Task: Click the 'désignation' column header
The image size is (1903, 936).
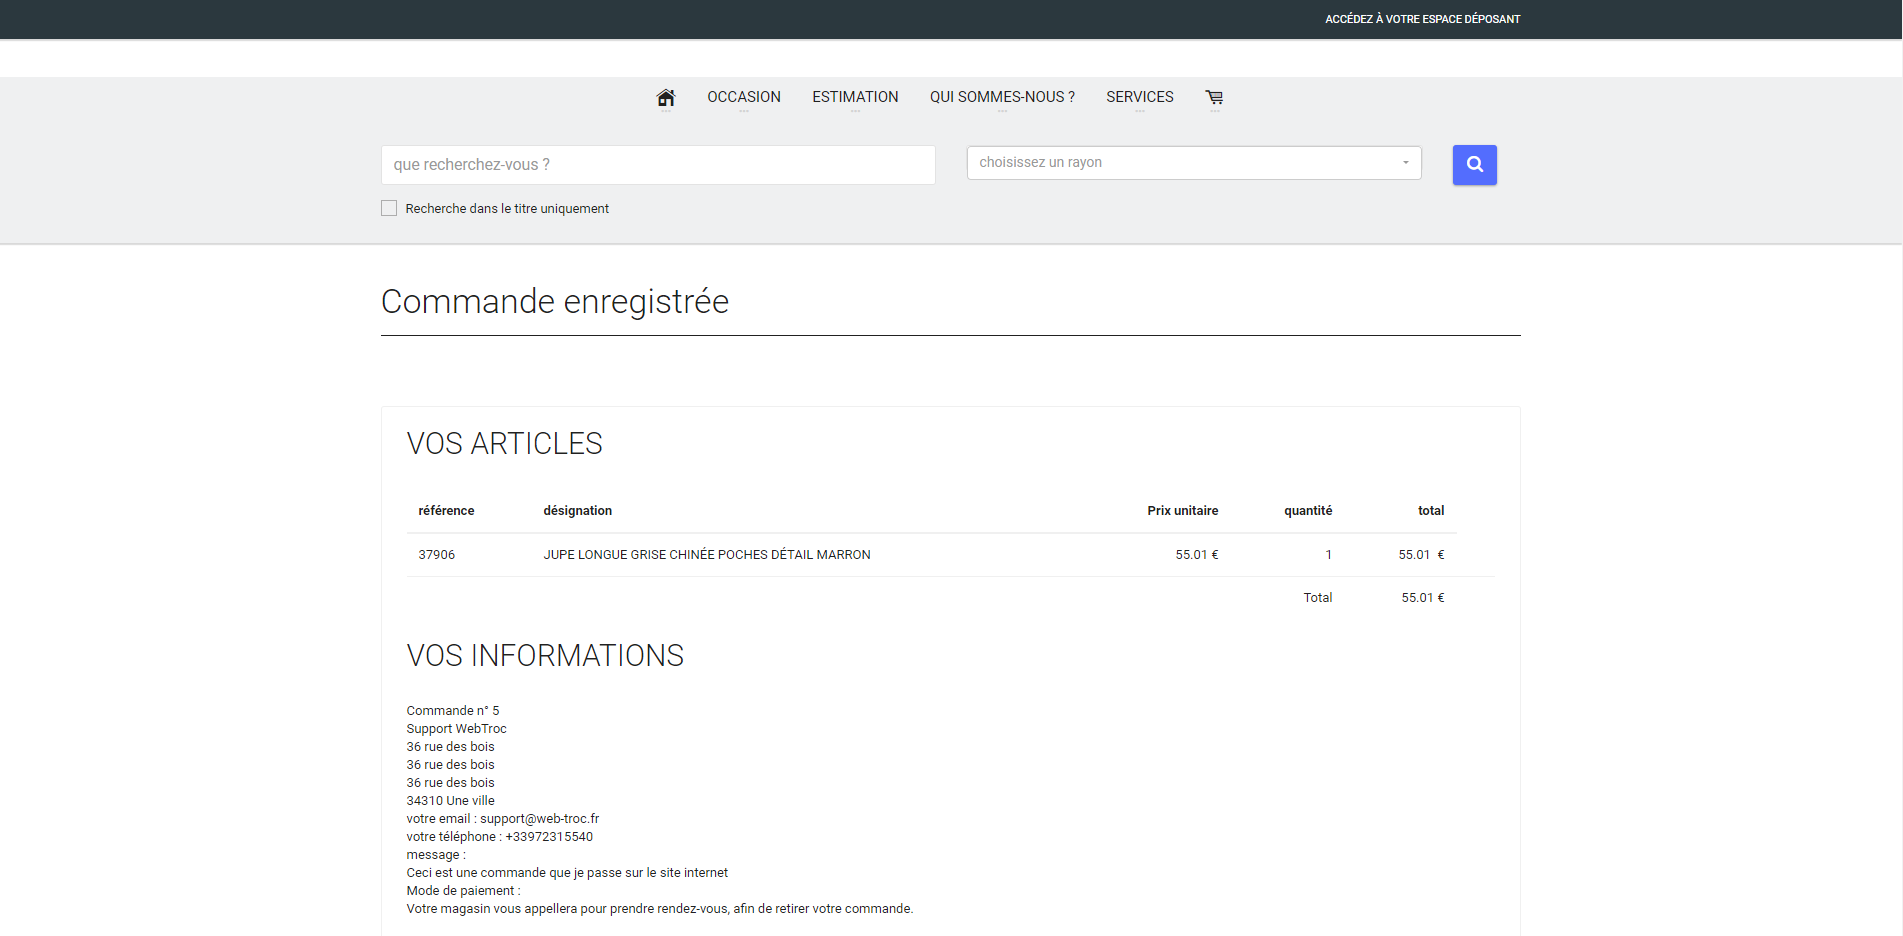Action: pos(577,511)
